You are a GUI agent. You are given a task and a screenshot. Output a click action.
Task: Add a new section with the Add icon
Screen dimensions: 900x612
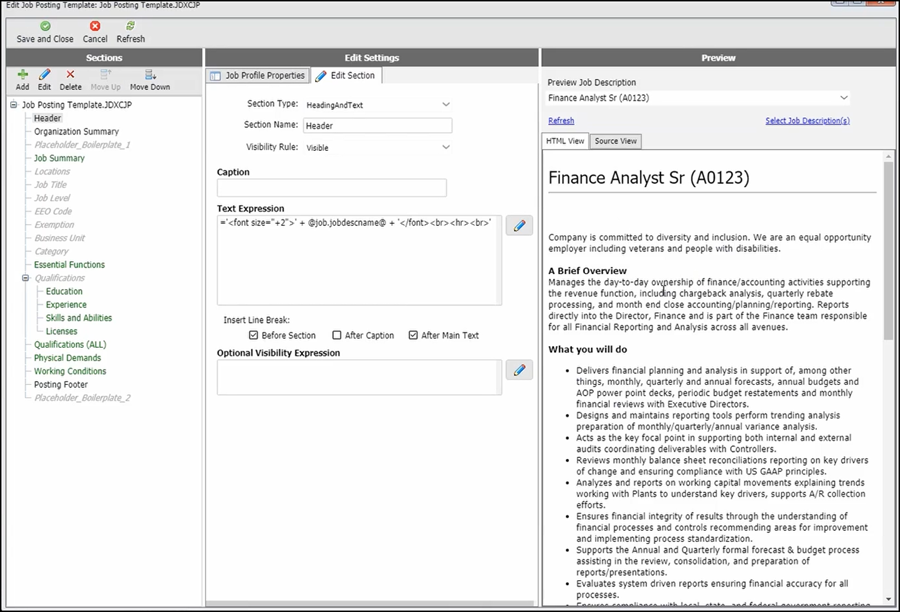coord(22,74)
